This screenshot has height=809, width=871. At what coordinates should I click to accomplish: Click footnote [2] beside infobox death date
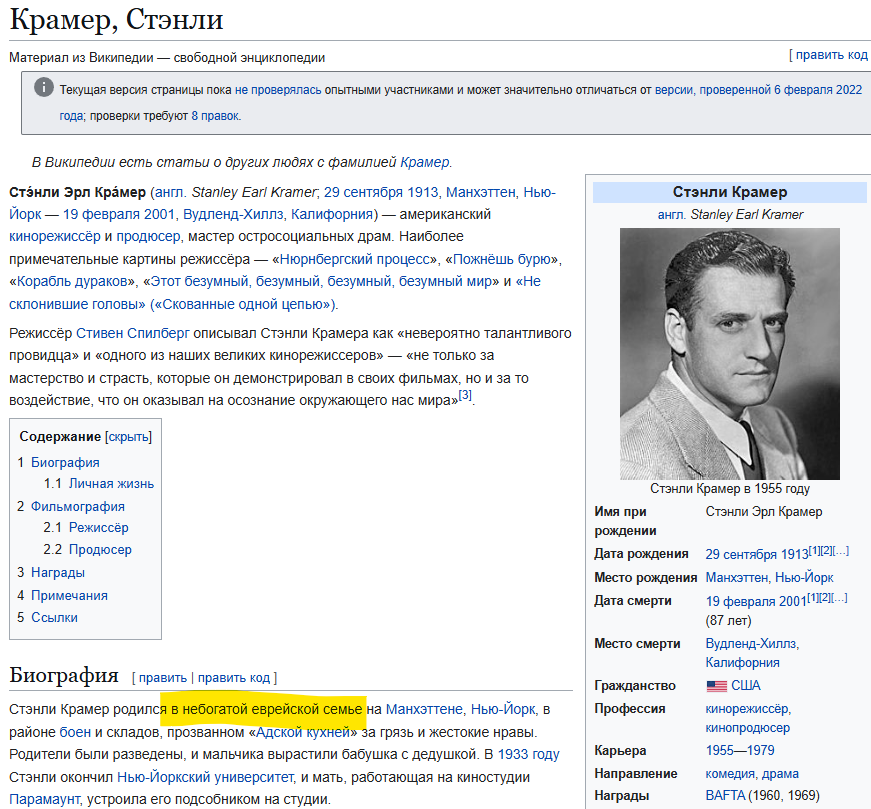point(825,597)
